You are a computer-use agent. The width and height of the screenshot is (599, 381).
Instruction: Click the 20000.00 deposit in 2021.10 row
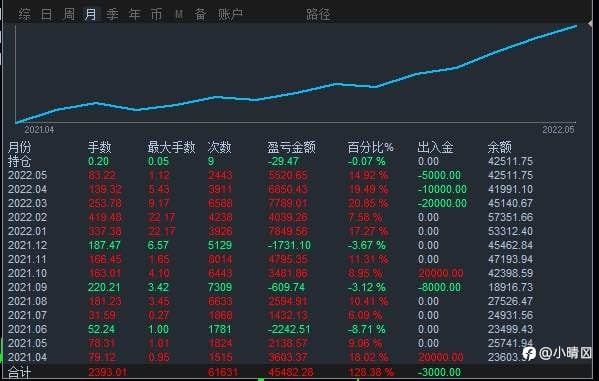click(x=440, y=274)
